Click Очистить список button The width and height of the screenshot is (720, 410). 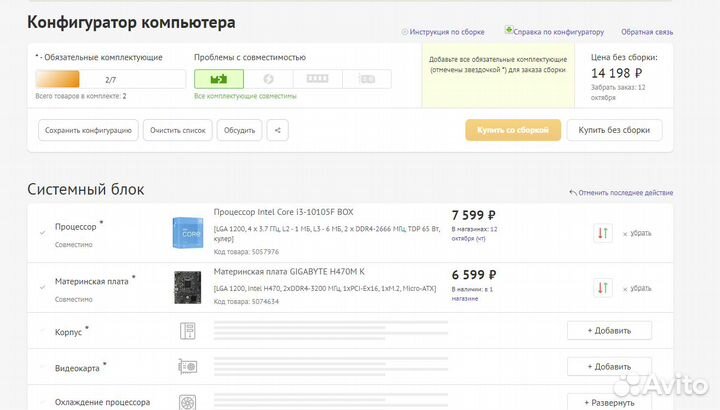(x=178, y=130)
